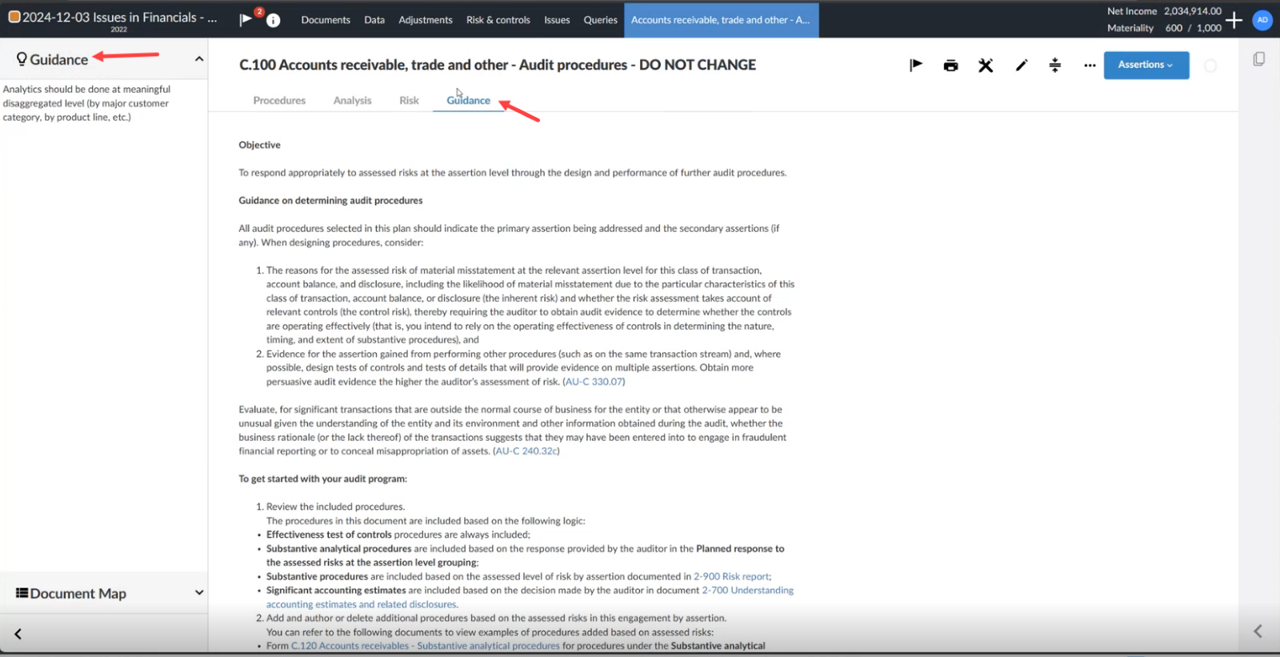
Task: Click the engagement info icon
Action: (x=273, y=20)
